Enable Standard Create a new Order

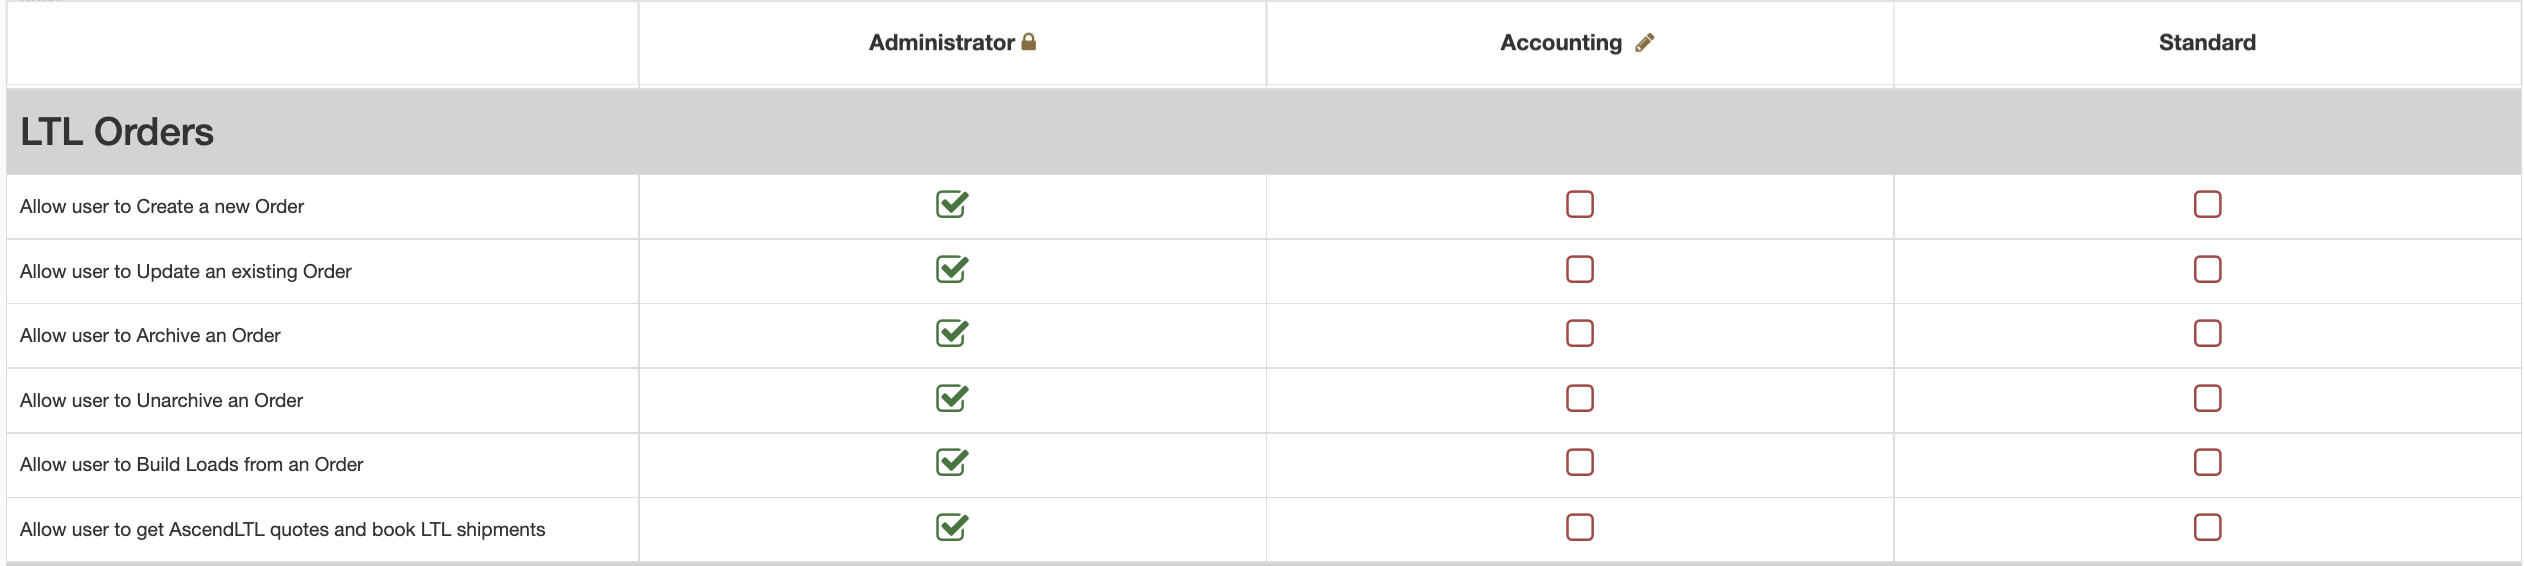point(2207,204)
